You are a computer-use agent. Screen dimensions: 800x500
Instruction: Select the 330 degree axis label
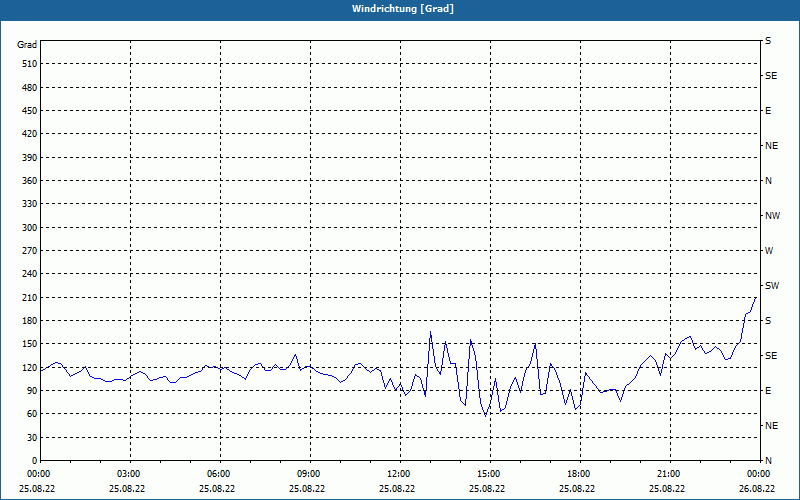(x=30, y=204)
